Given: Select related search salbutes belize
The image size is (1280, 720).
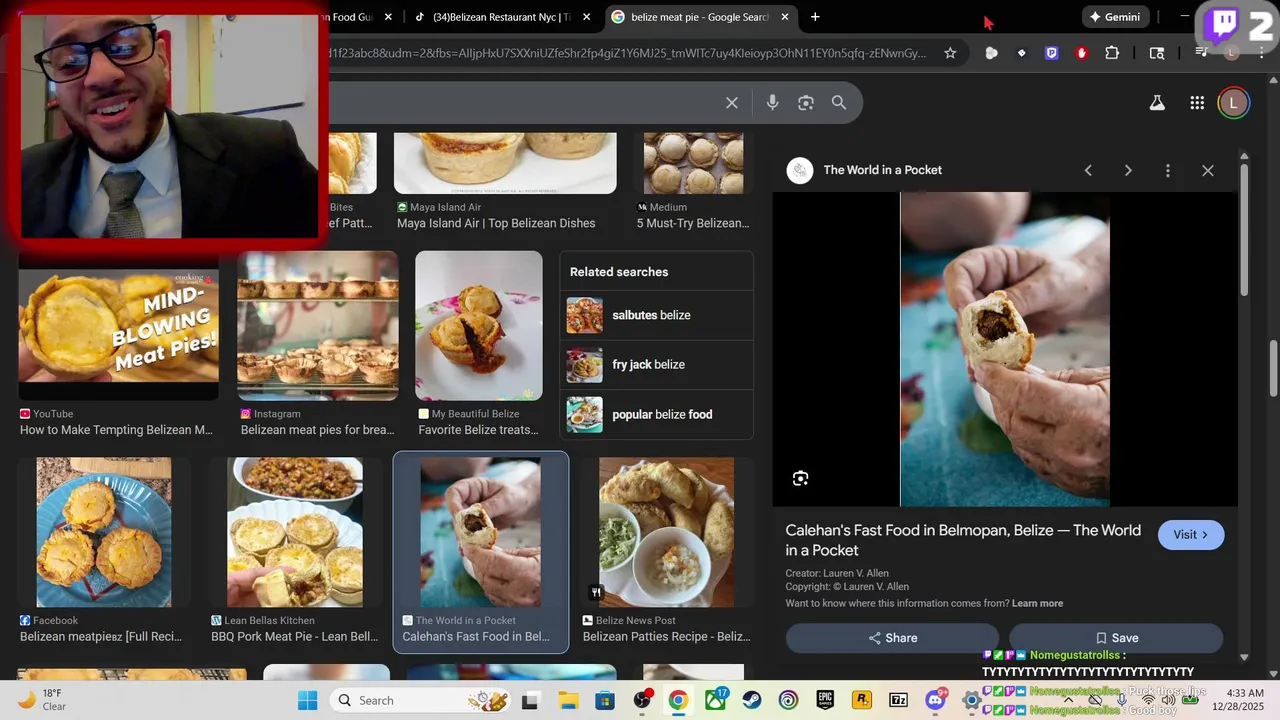Looking at the screenshot, I should 656,315.
